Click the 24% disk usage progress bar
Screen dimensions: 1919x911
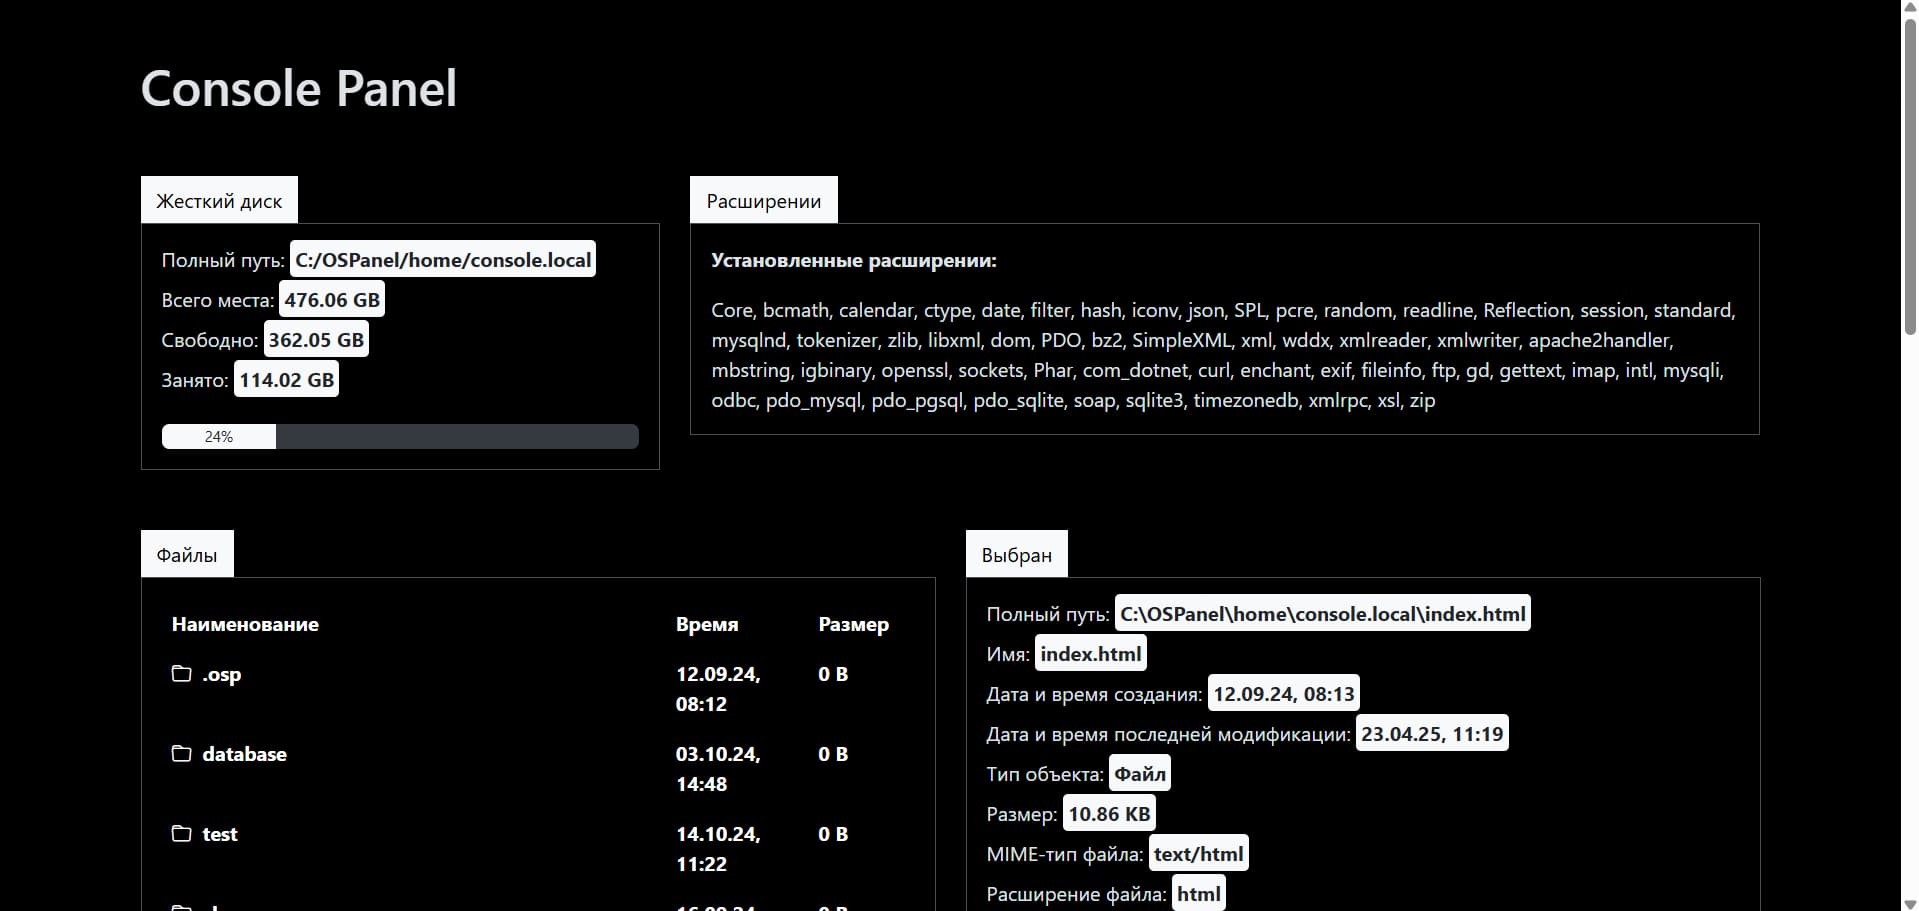400,437
